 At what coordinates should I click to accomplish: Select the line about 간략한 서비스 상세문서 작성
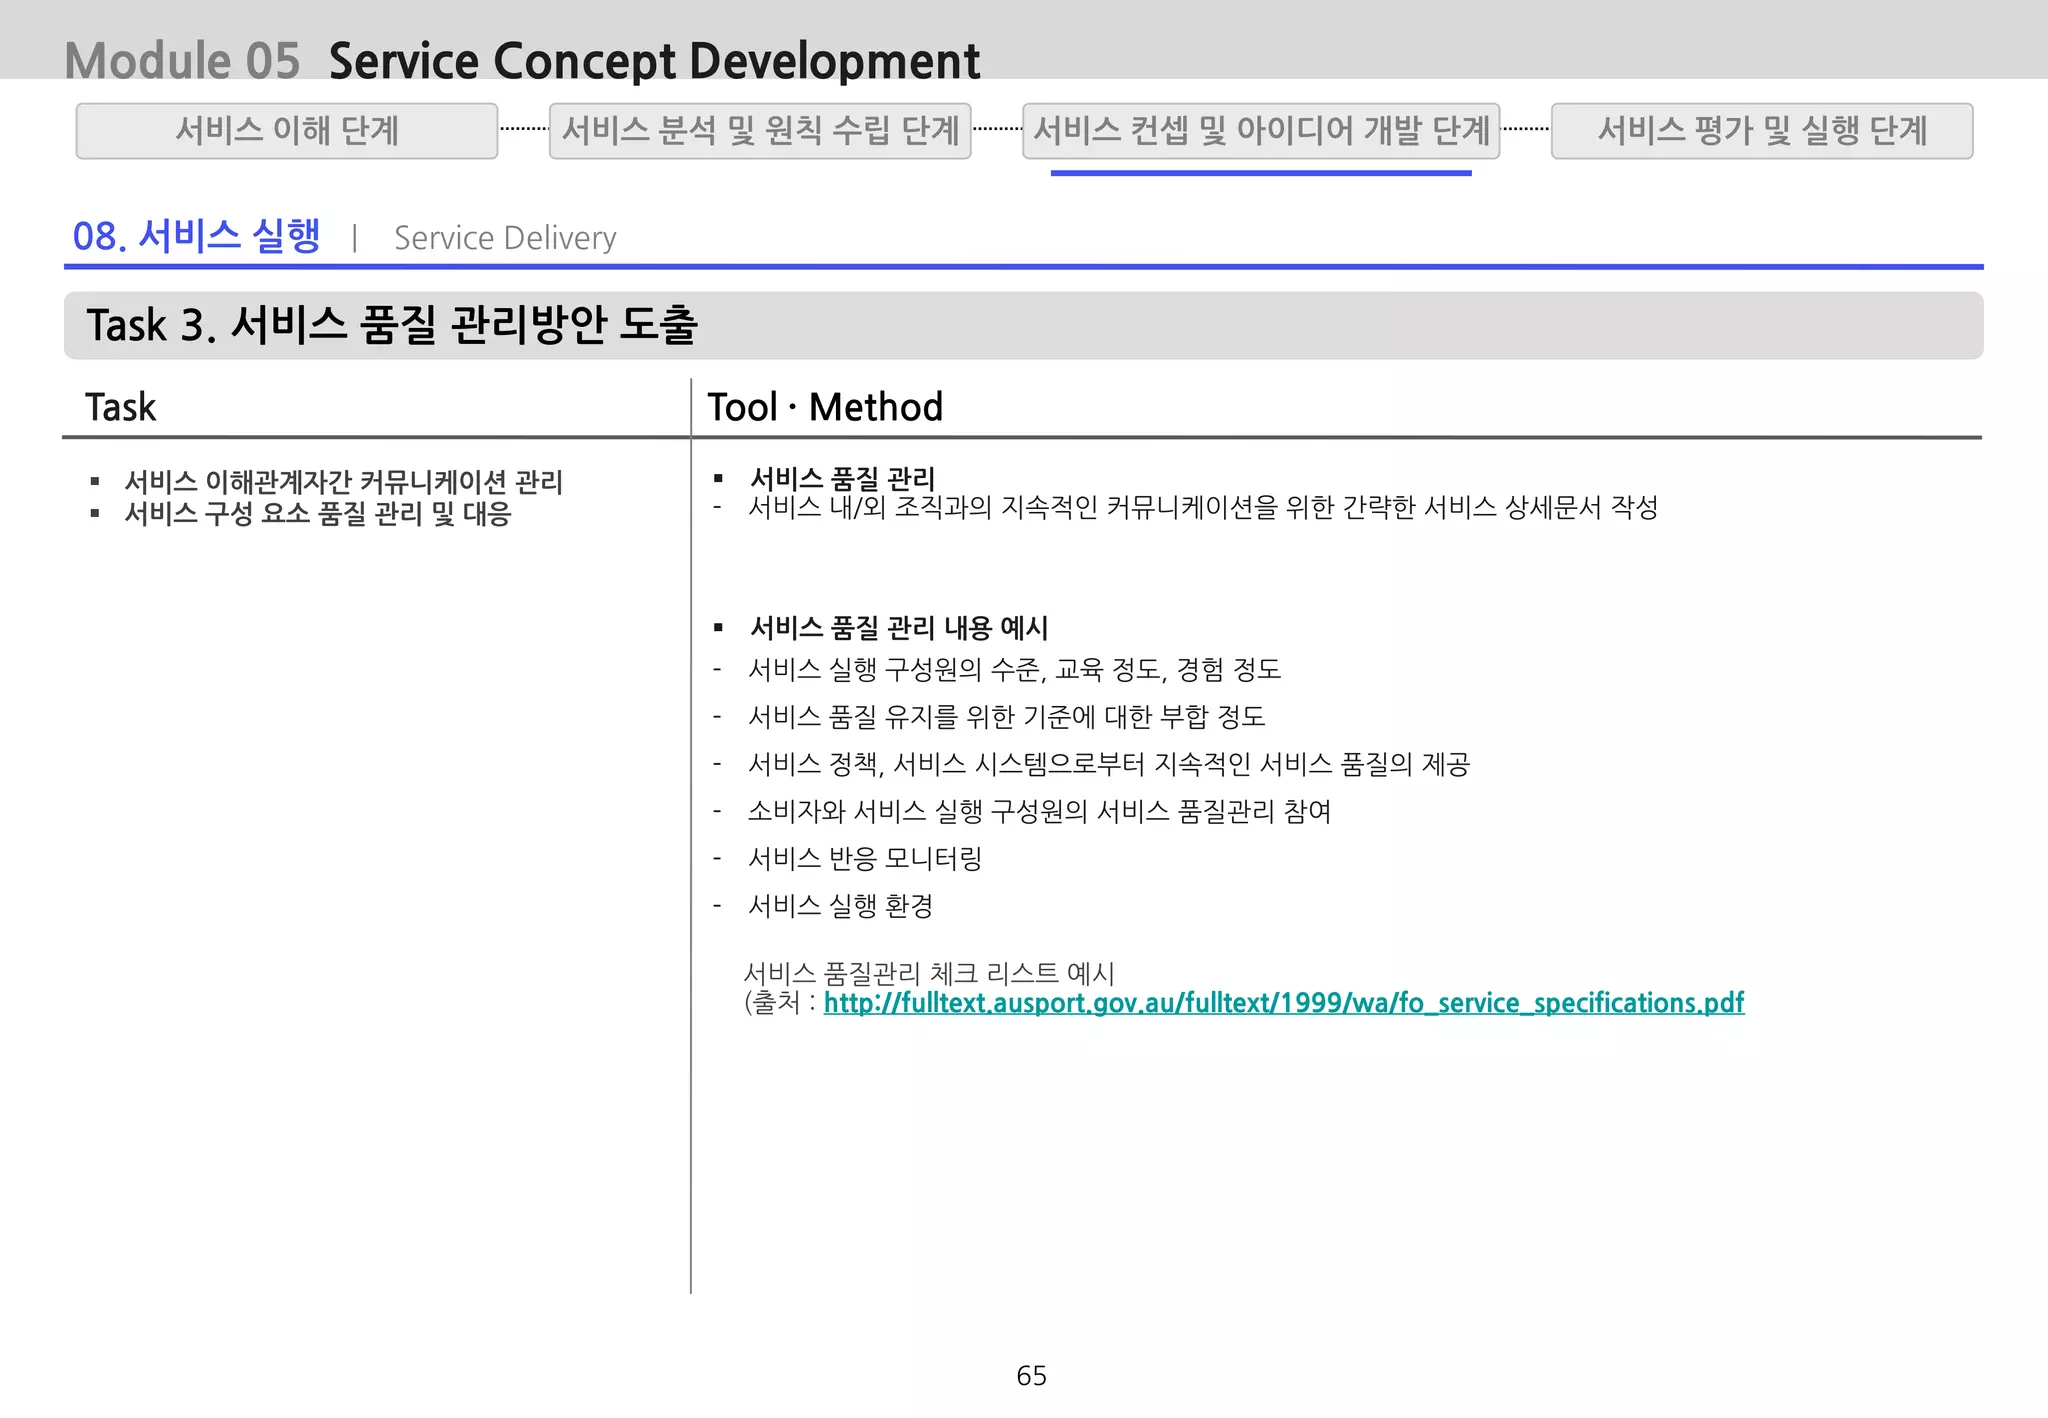(x=1203, y=508)
